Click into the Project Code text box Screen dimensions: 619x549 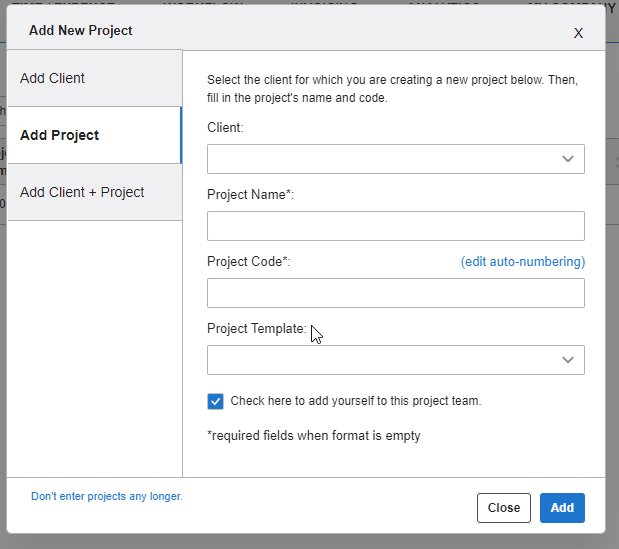click(395, 293)
